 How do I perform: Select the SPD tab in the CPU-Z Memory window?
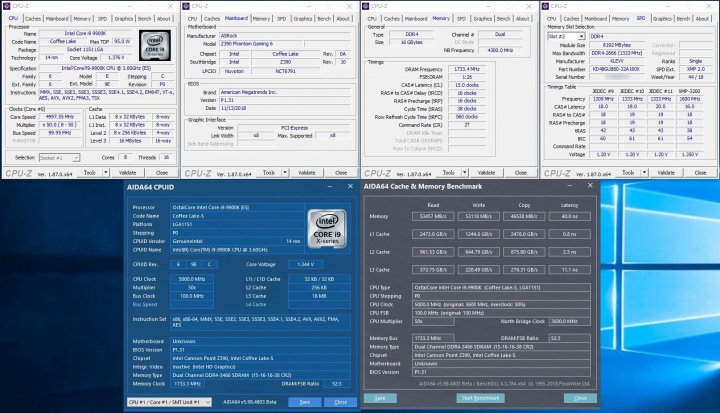(x=461, y=19)
